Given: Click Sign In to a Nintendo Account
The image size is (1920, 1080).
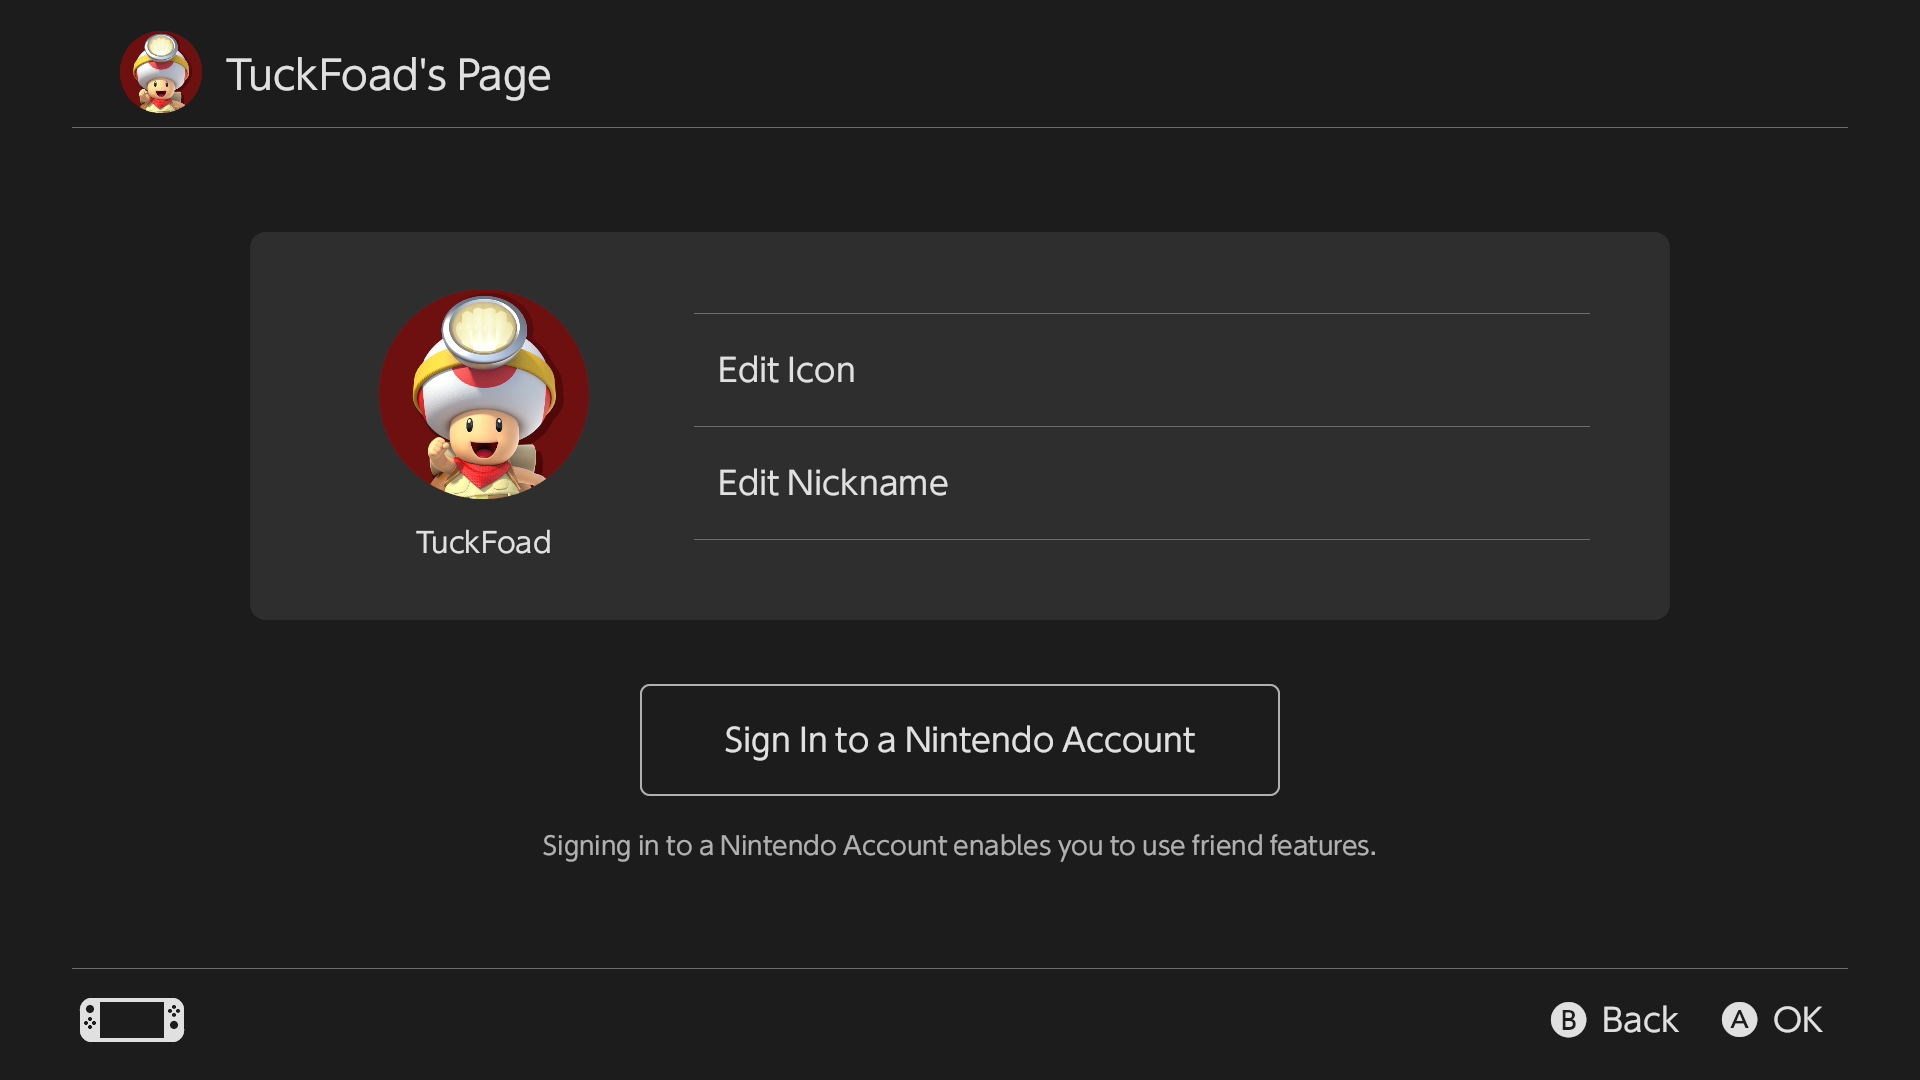Looking at the screenshot, I should [x=959, y=740].
